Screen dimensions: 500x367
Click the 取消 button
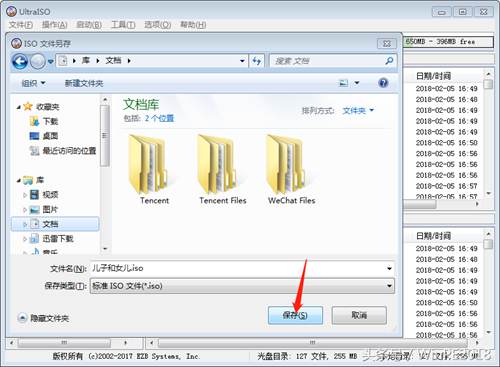pyautogui.click(x=359, y=315)
